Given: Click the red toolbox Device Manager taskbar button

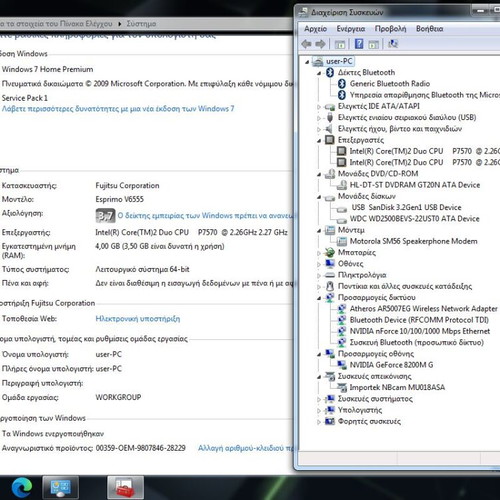Looking at the screenshot, I should (x=126, y=487).
